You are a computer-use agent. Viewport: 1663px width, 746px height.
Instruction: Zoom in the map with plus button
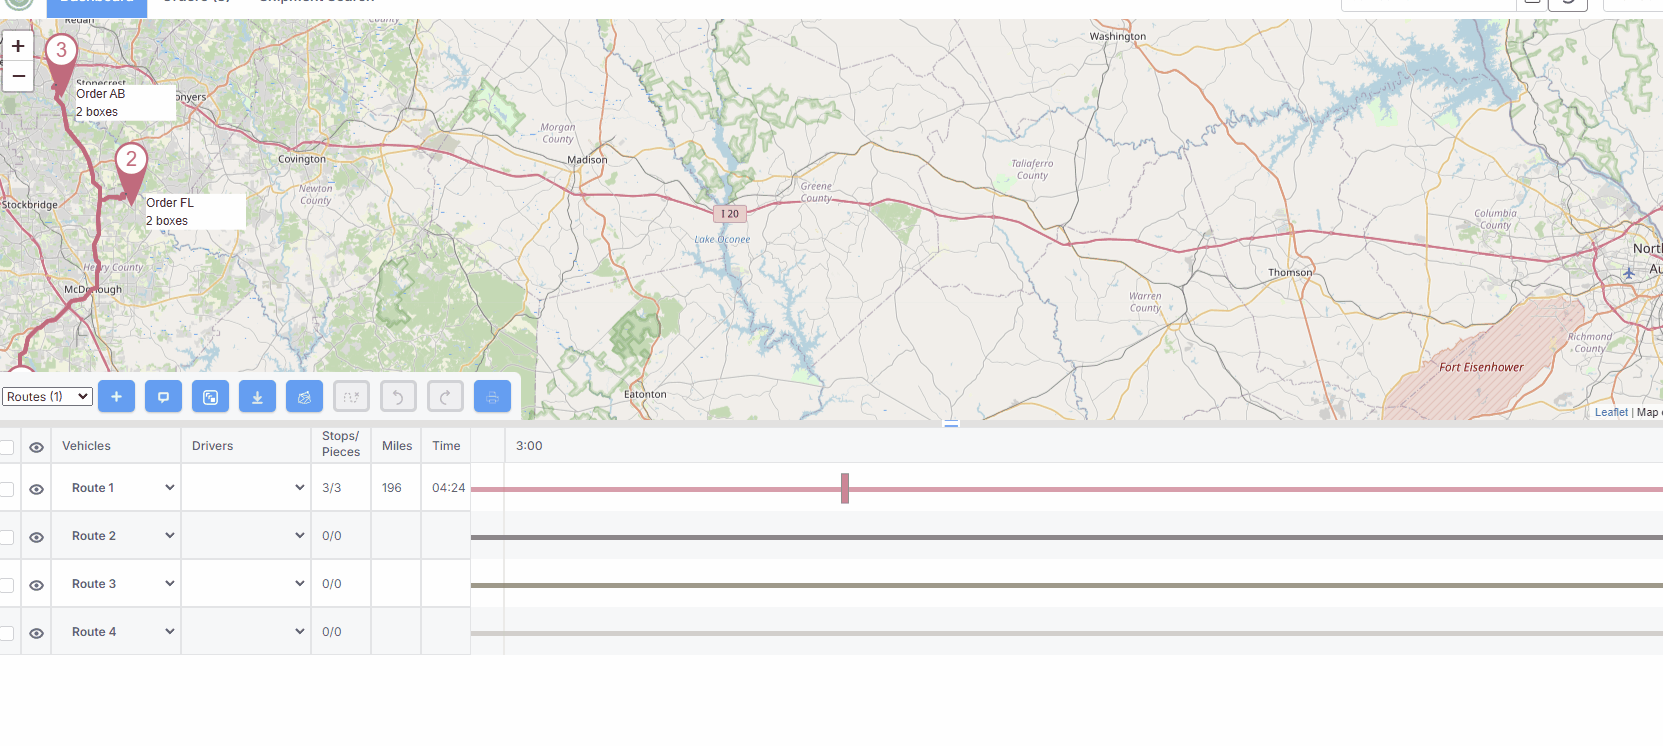click(x=18, y=46)
